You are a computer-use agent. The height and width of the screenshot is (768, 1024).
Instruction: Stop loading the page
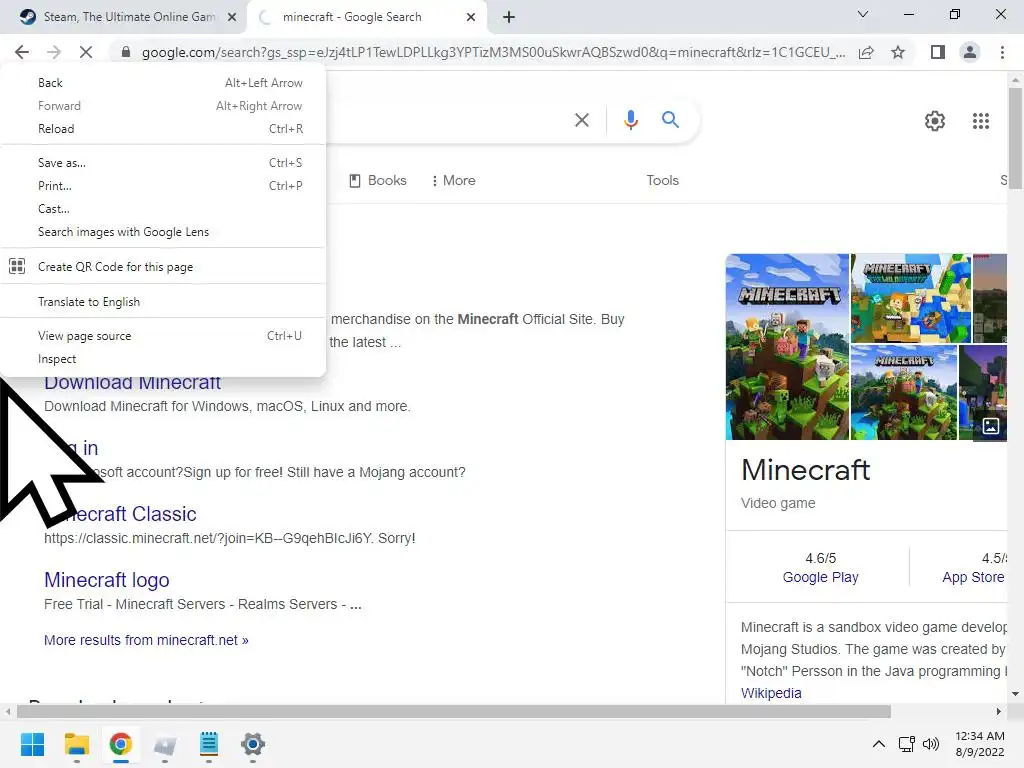point(86,52)
